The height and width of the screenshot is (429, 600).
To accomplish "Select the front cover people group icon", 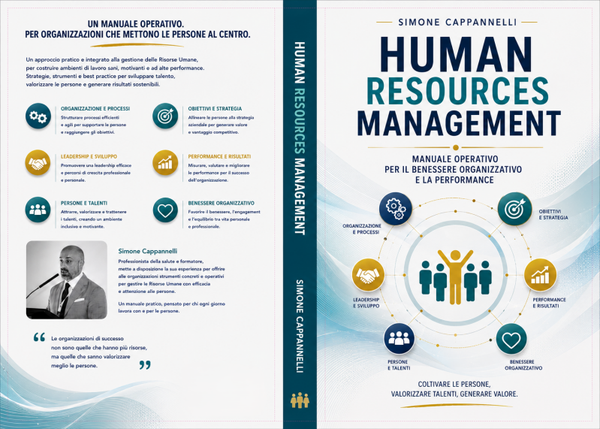I will [399, 338].
